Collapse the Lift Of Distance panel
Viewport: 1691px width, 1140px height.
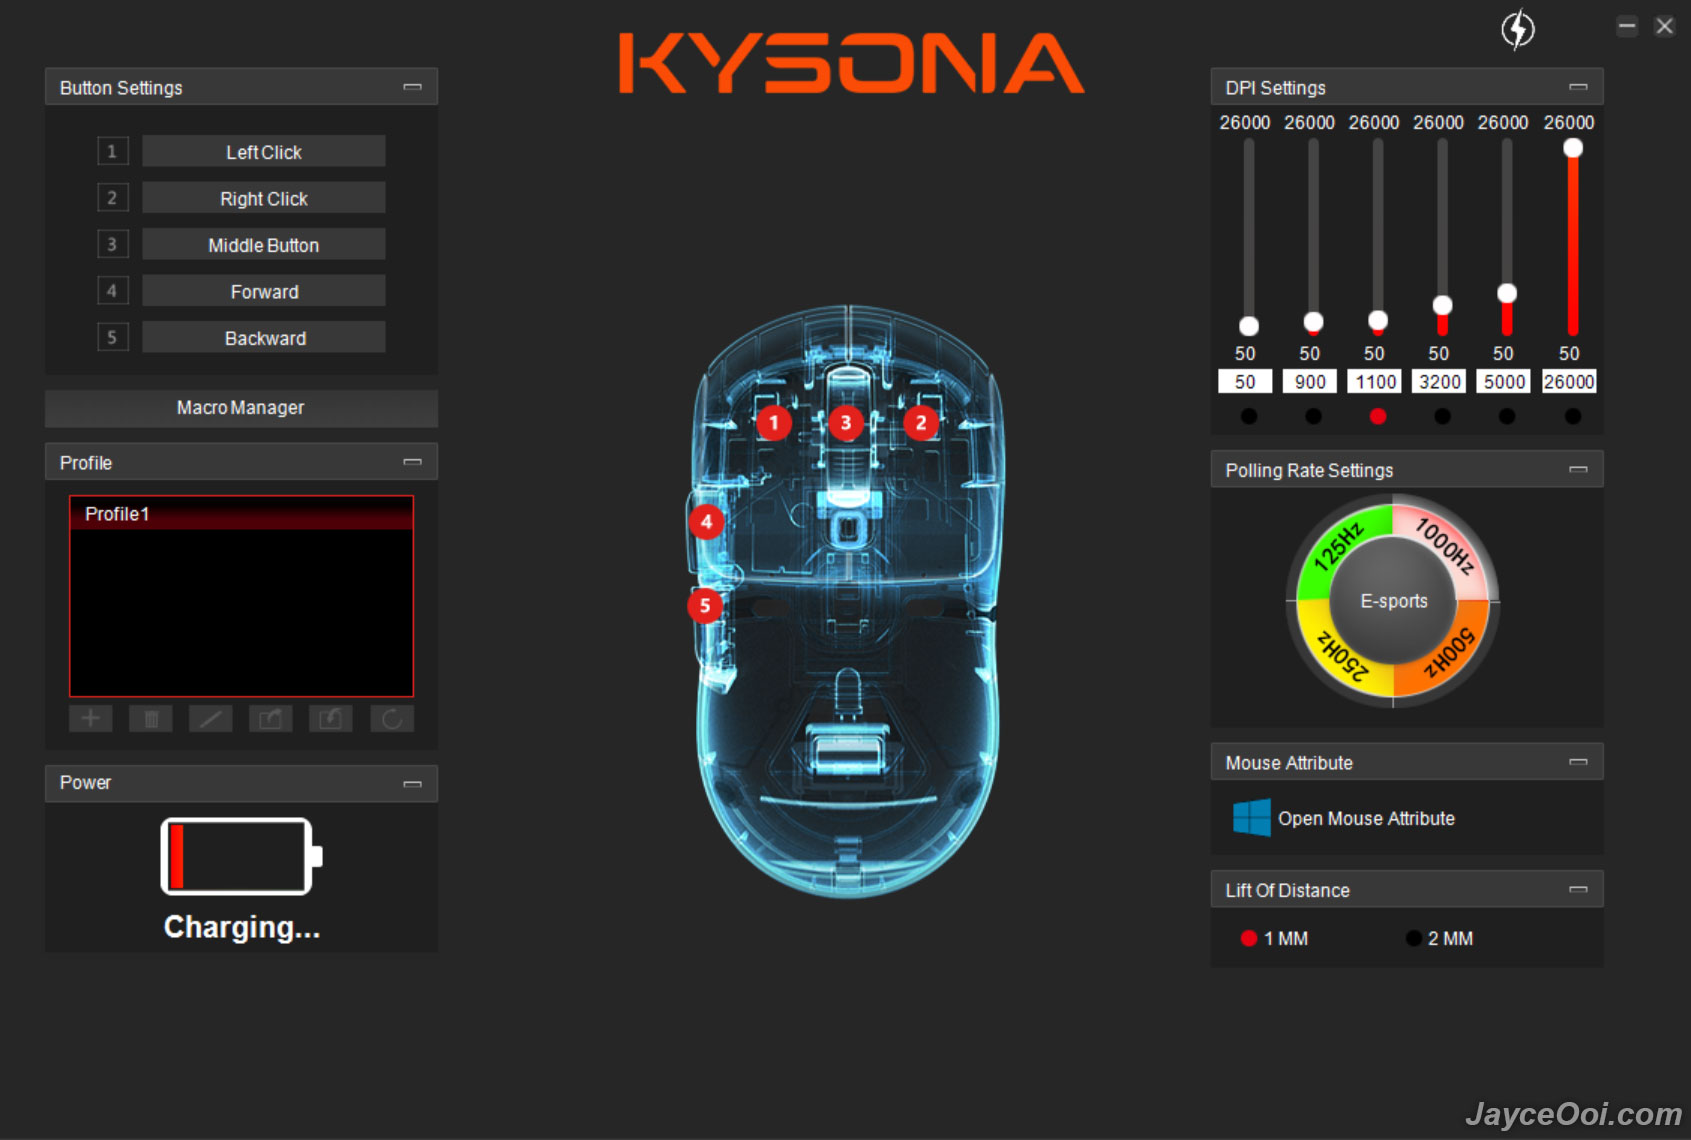(x=1578, y=889)
